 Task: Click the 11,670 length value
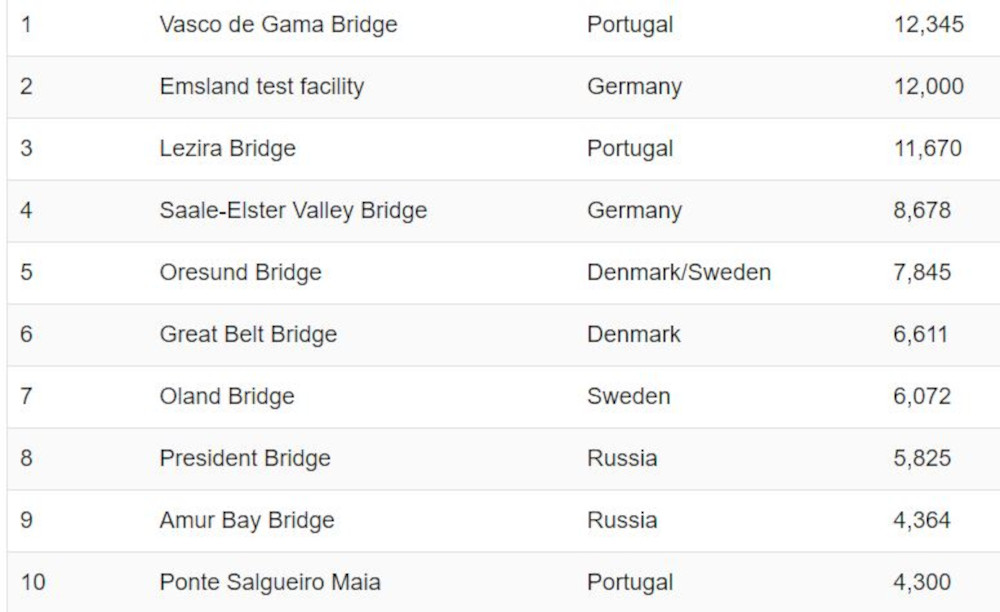928,149
